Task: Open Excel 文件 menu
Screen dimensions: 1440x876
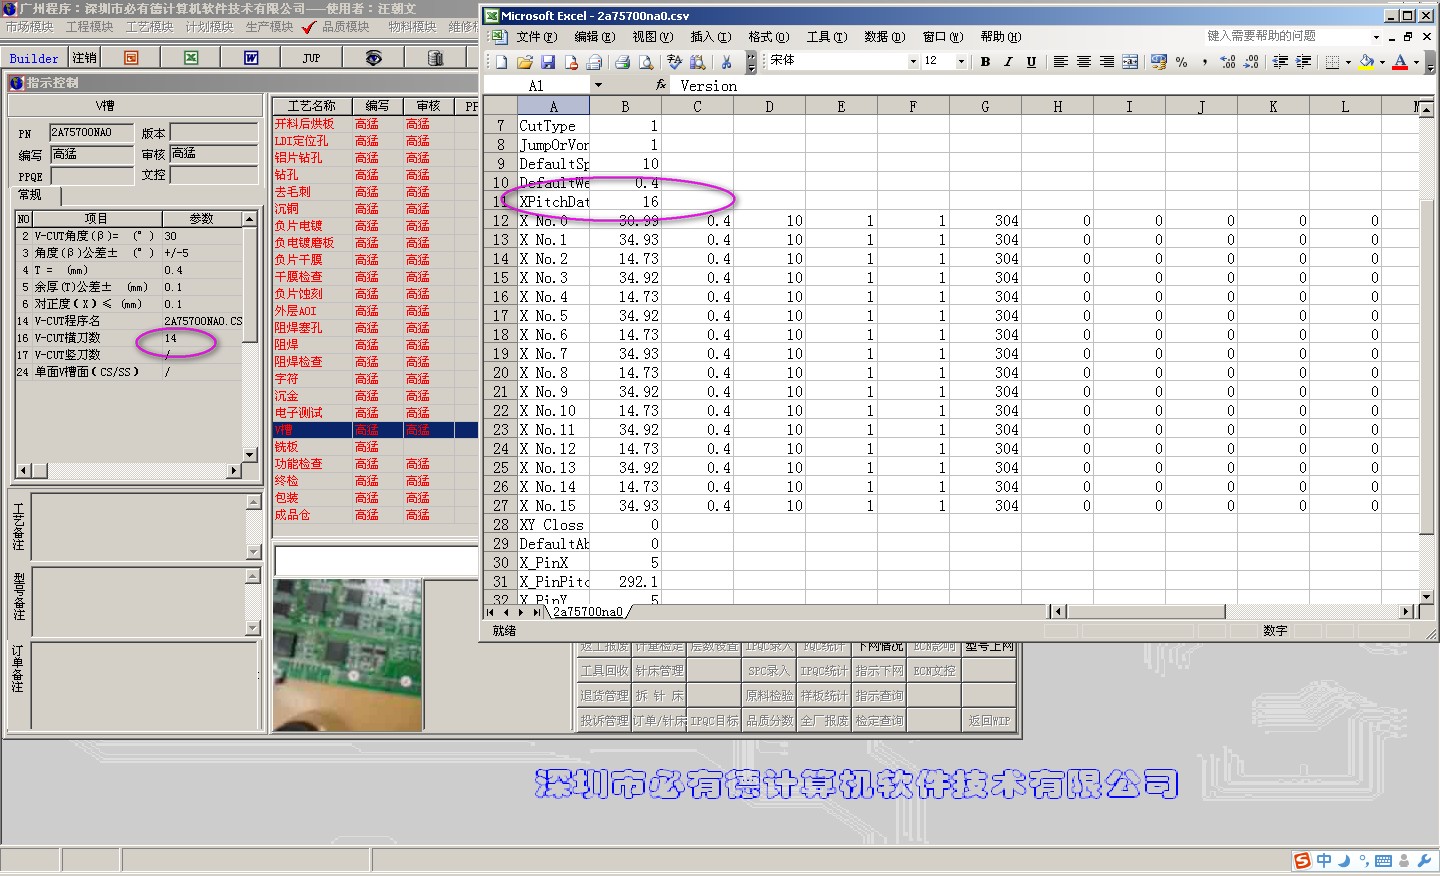Action: click(536, 36)
